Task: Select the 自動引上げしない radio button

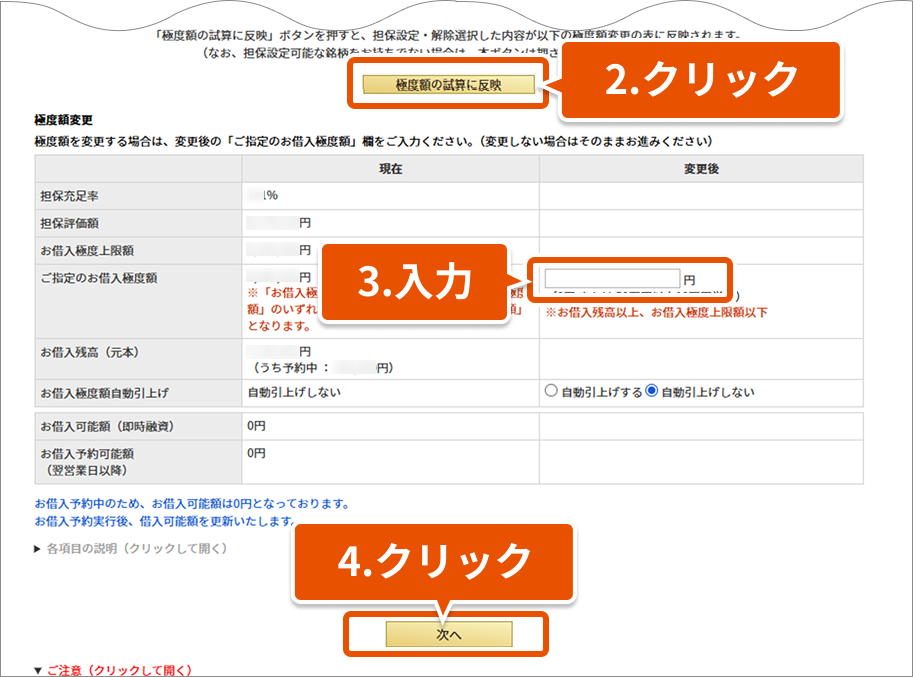Action: point(653,392)
